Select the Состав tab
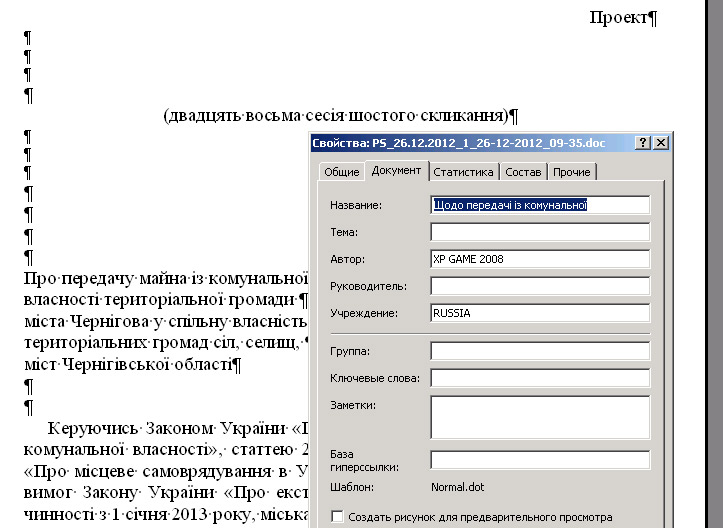The height and width of the screenshot is (528, 723). 523,172
